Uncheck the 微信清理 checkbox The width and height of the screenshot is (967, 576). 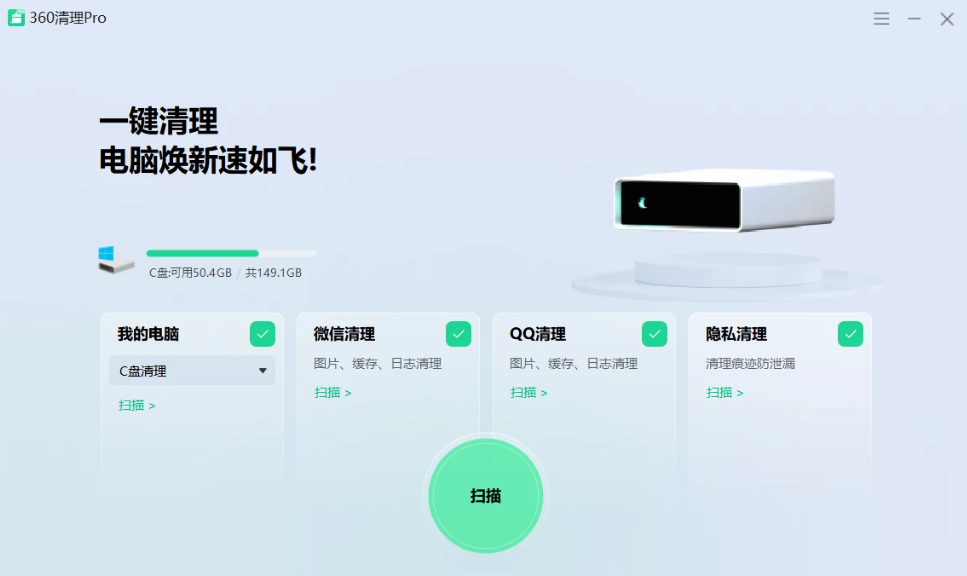pos(458,334)
